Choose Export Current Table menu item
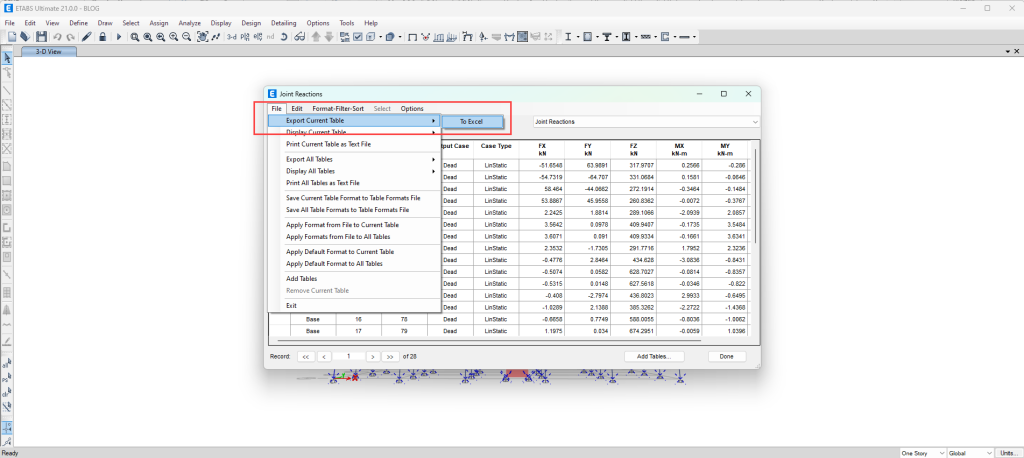The width and height of the screenshot is (1024, 458). (355, 121)
